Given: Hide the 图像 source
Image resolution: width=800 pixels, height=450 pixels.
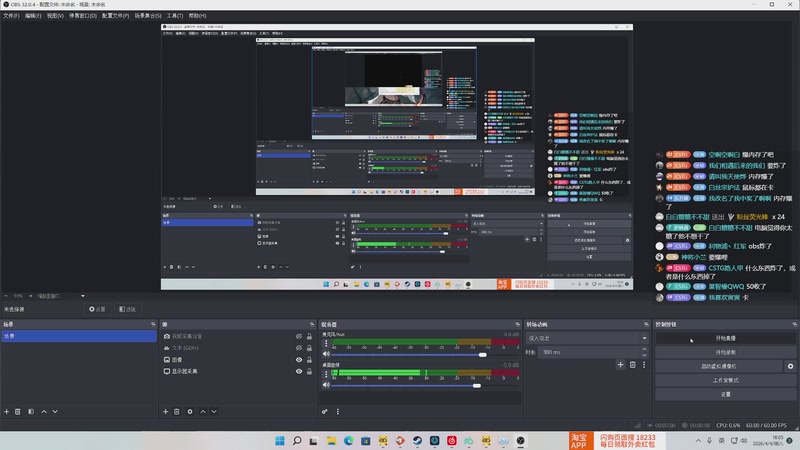Looking at the screenshot, I should click(299, 360).
